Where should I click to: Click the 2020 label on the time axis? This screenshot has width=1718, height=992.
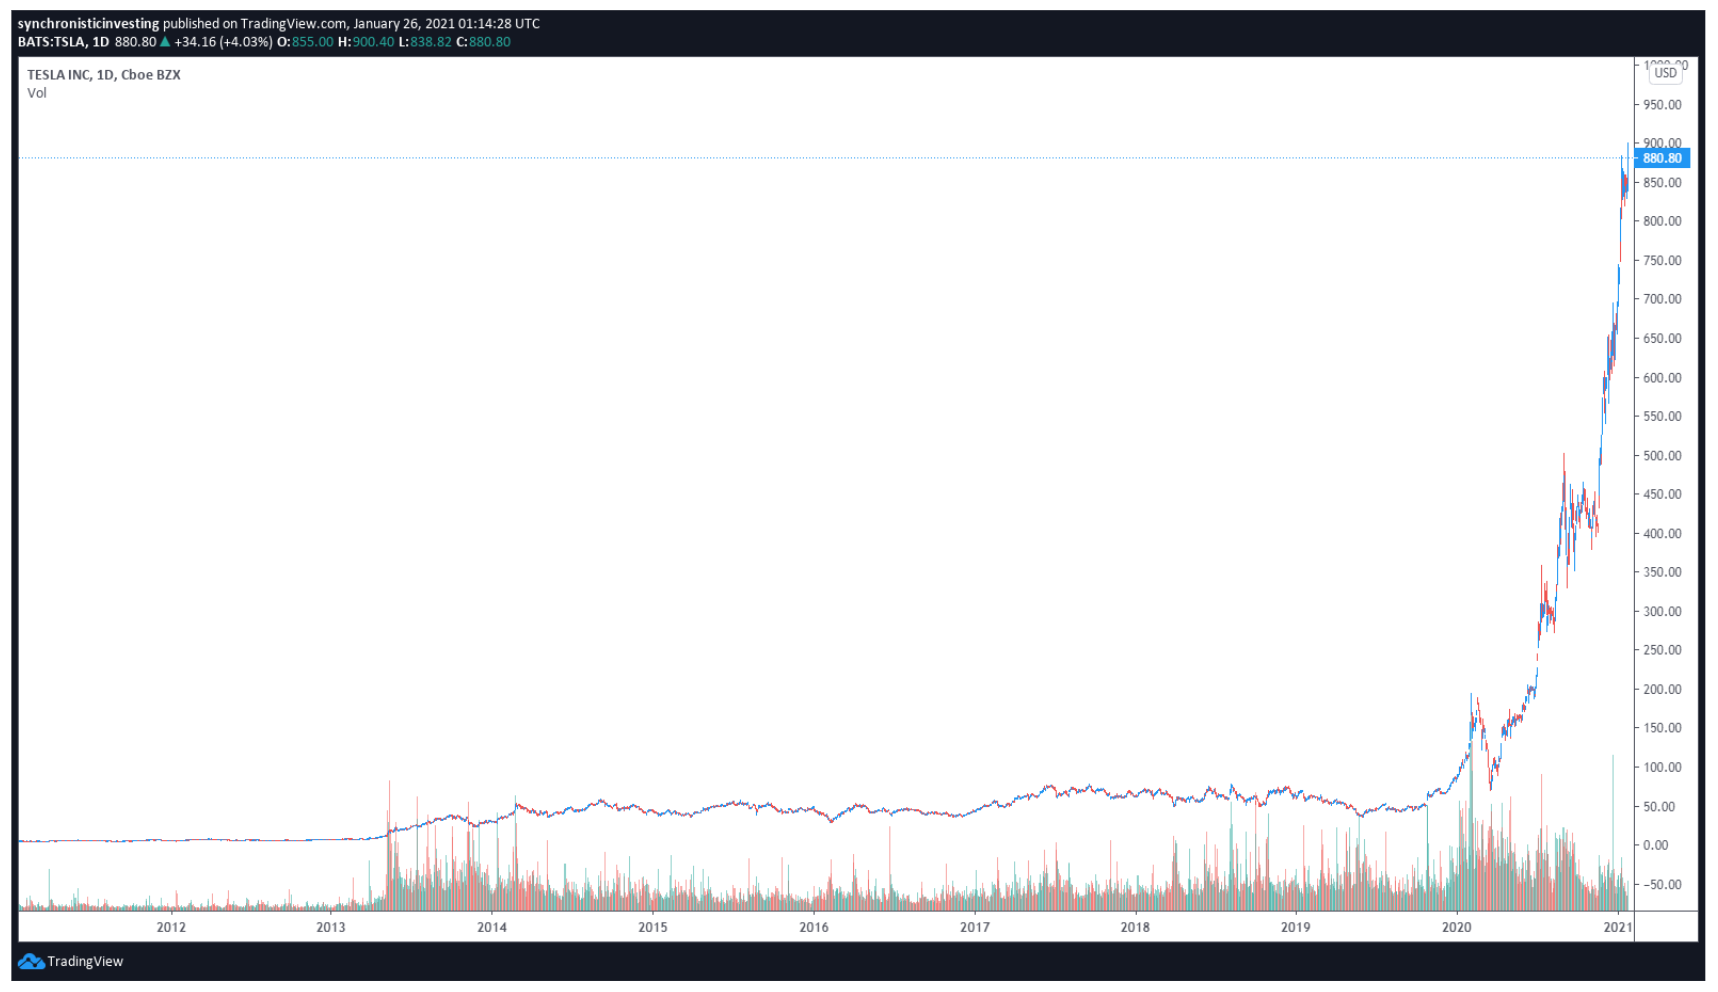[x=1457, y=927]
